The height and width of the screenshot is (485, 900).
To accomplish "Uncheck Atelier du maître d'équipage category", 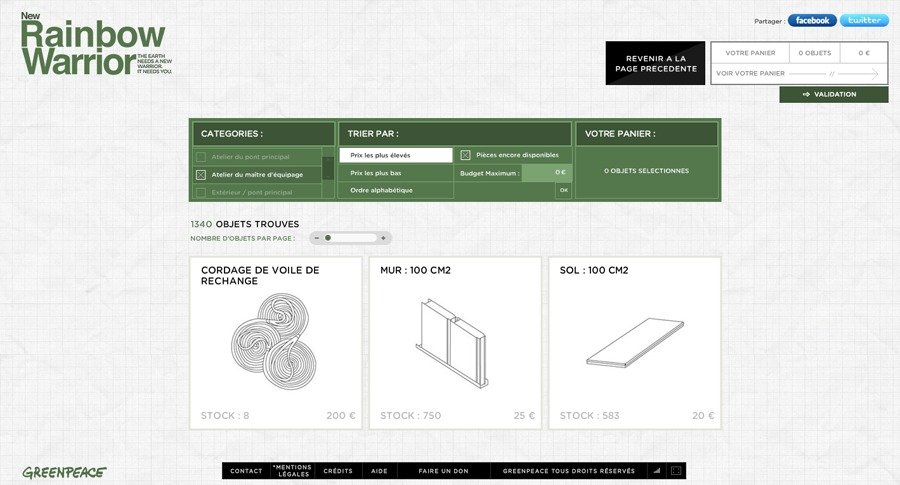I will [201, 174].
